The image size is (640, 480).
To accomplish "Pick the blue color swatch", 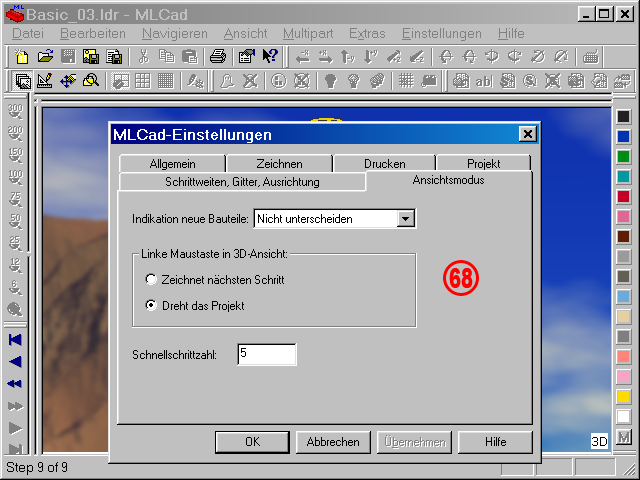I will click(623, 137).
